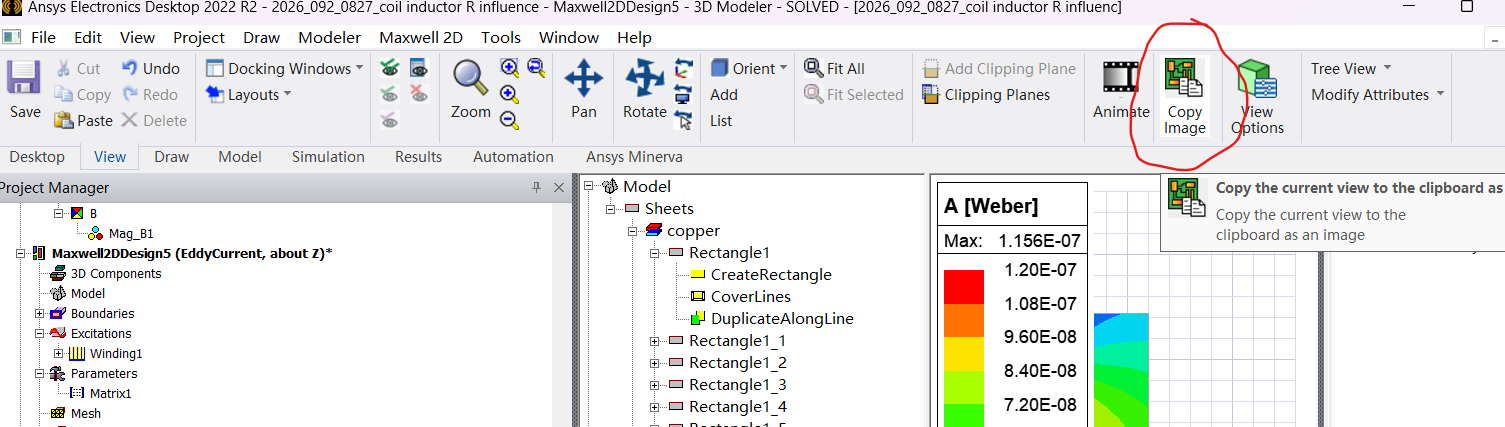
Task: Expand the Winding1 node
Action: 58,354
